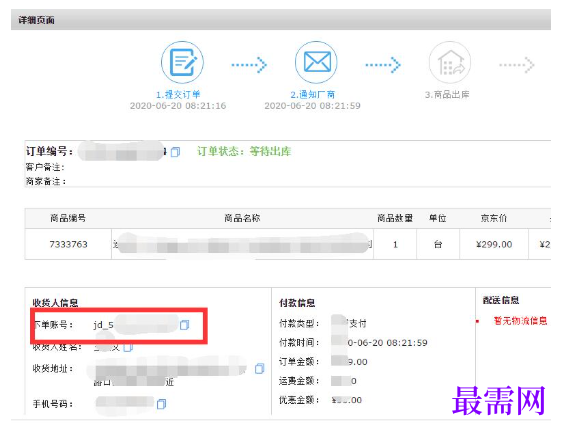Viewport: 564px width, 432px height.
Task: Copy the order number with copy icon
Action: (176, 152)
